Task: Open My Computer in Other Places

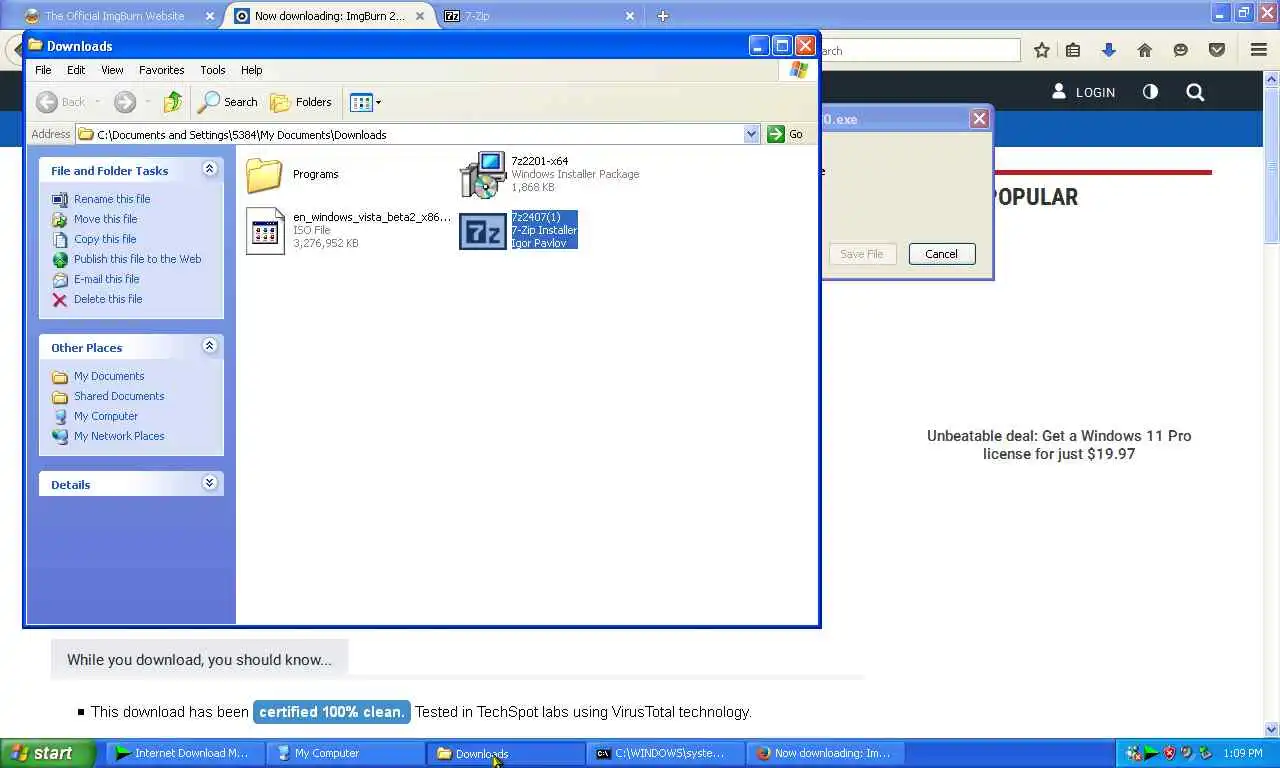Action: [106, 416]
